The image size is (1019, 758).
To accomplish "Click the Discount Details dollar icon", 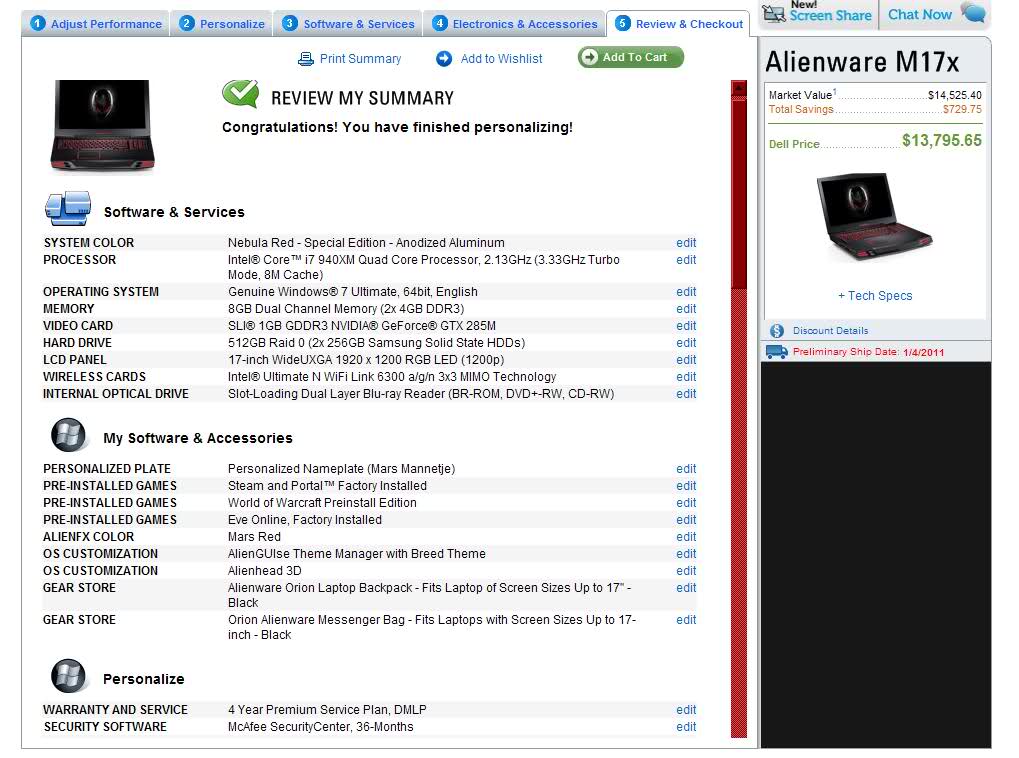I will 777,331.
